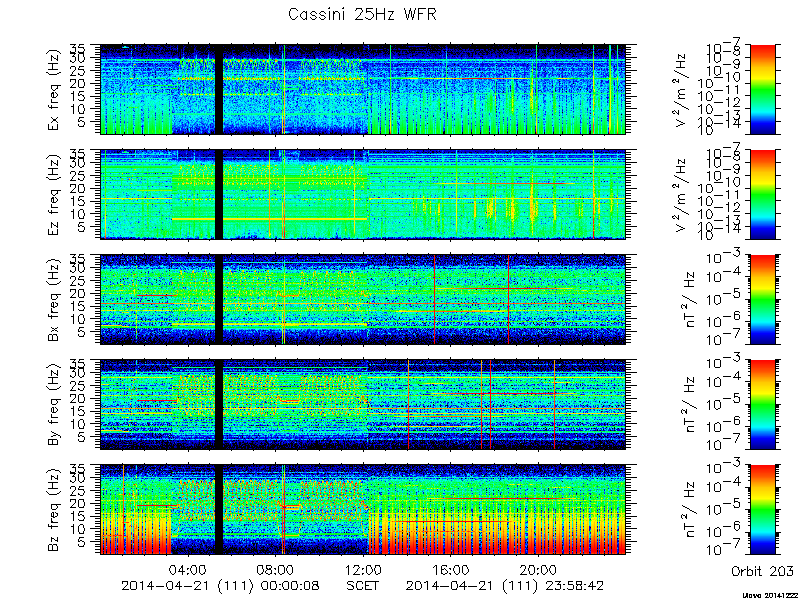The height and width of the screenshot is (600, 800).
Task: Click the Bz panel color scale bar
Action: coord(762,510)
